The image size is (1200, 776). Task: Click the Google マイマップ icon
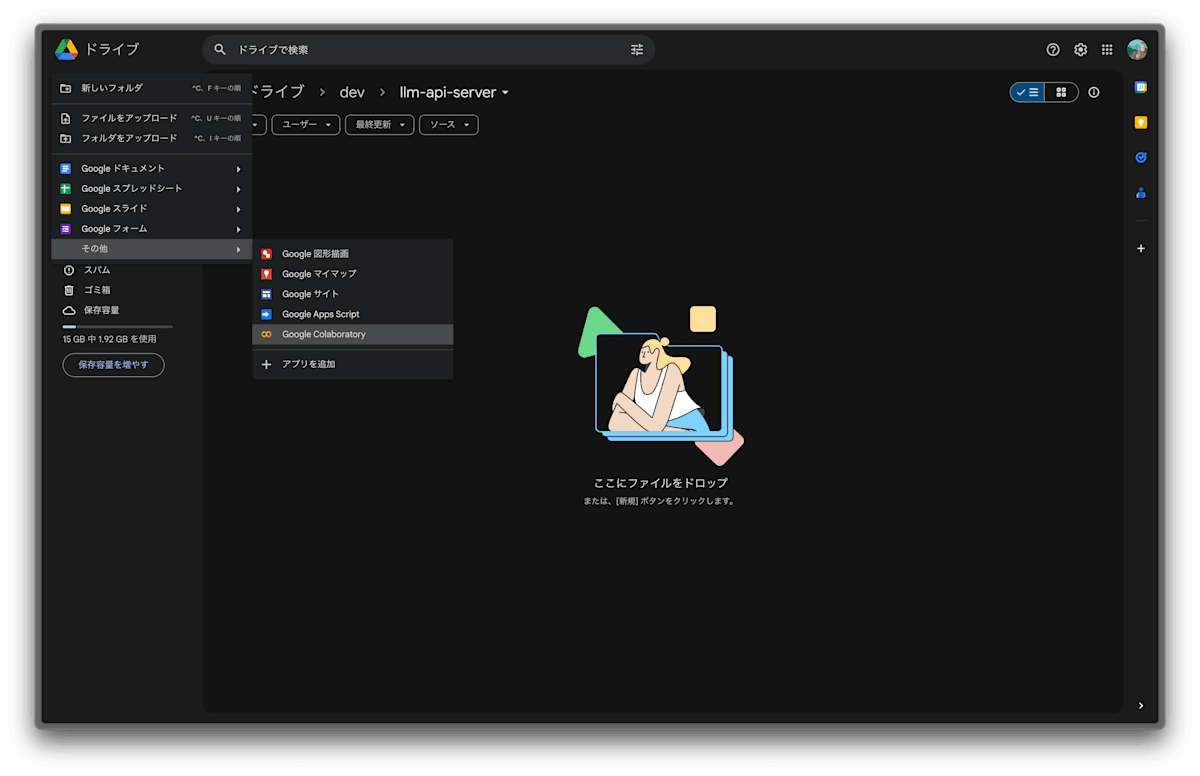[266, 274]
